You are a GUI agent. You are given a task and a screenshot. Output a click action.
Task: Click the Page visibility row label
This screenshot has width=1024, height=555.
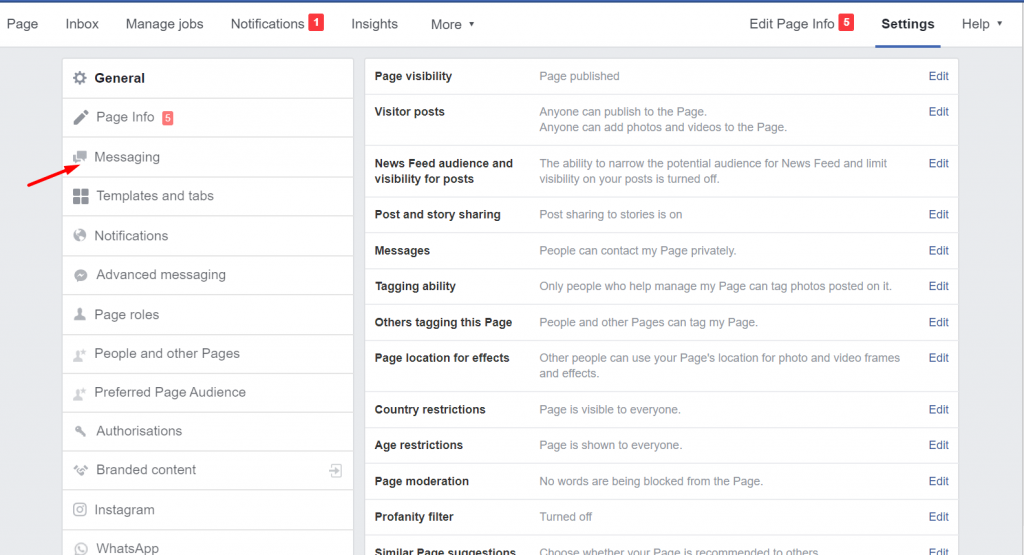pyautogui.click(x=413, y=76)
